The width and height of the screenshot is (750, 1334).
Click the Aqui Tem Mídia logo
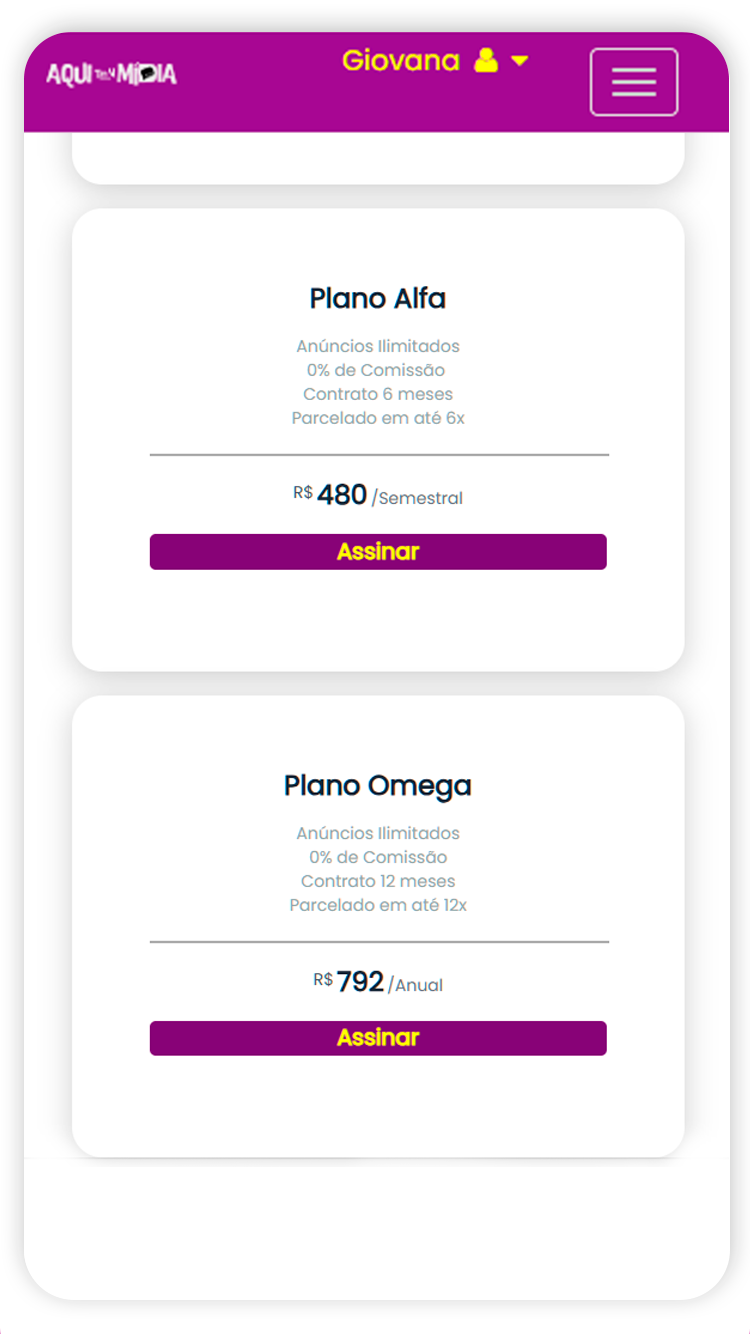111,74
